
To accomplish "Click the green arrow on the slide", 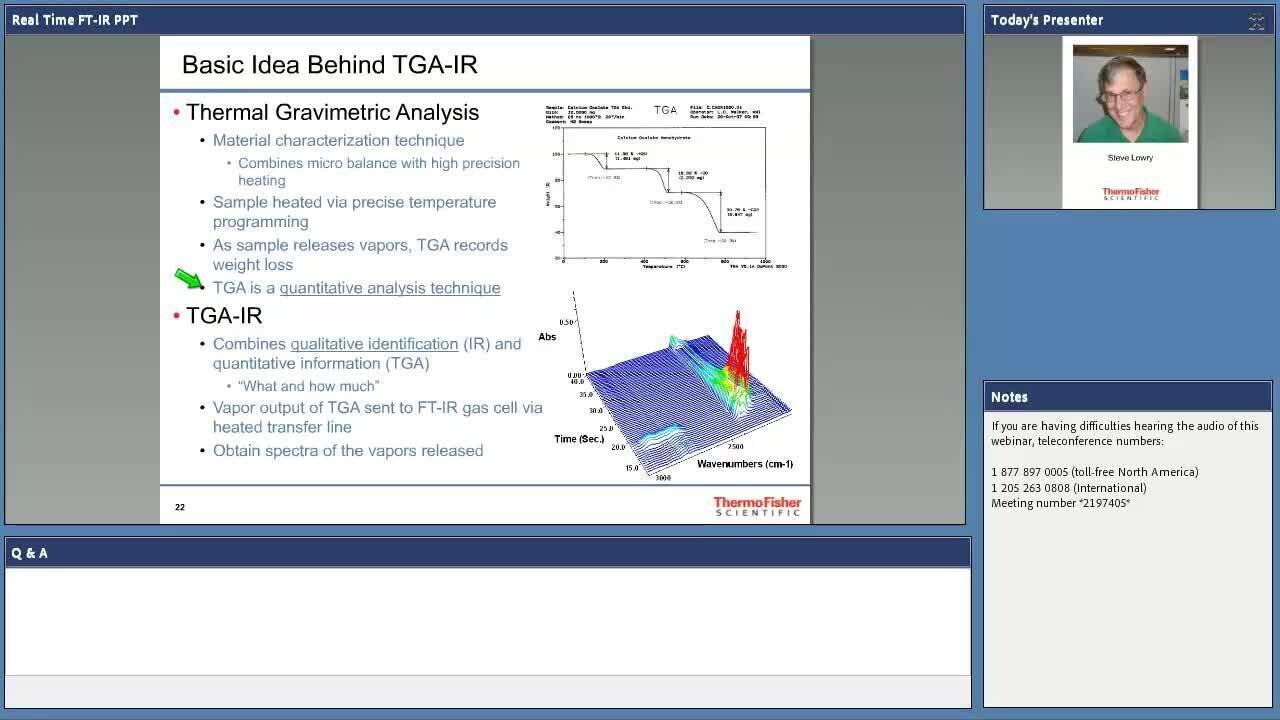I will 188,278.
